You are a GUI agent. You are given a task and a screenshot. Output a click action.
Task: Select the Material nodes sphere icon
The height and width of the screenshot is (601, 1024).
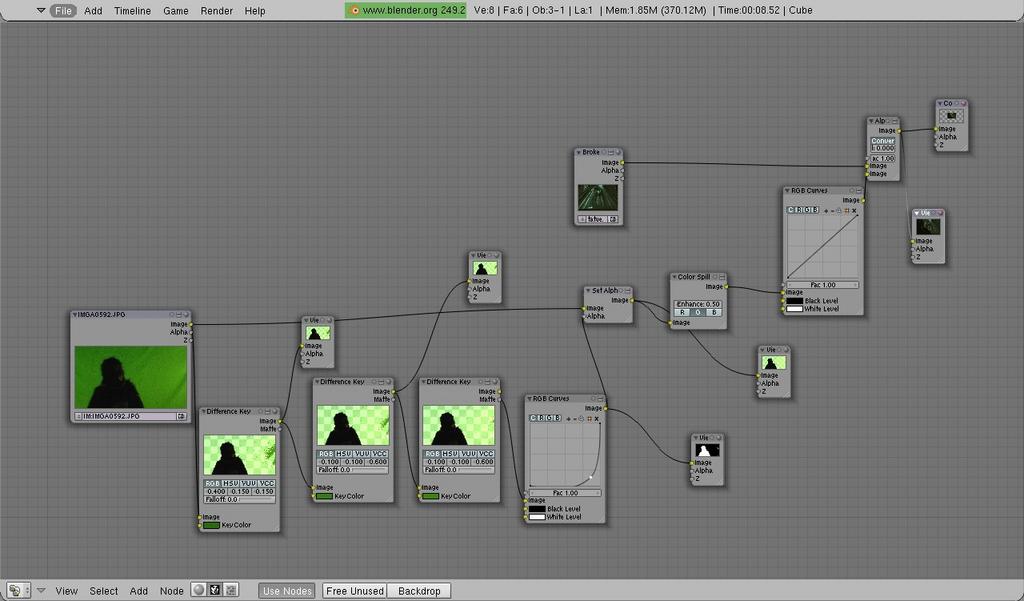tap(199, 590)
